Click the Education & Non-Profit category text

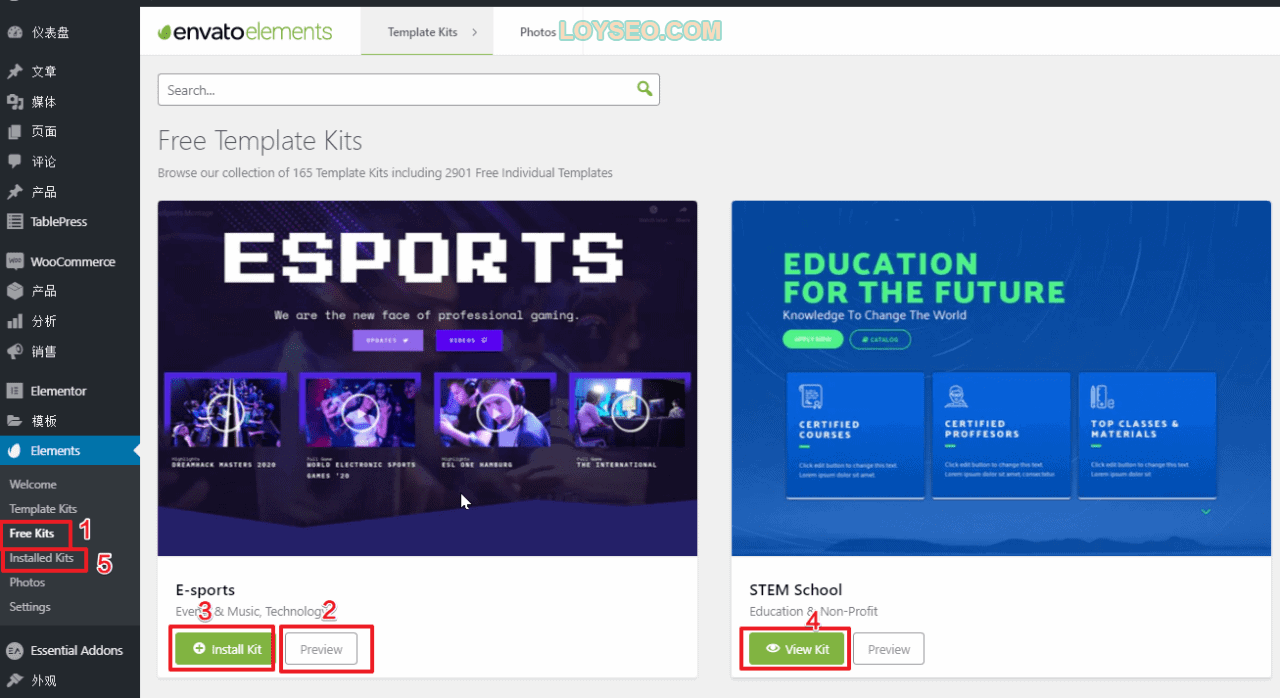[x=813, y=611]
